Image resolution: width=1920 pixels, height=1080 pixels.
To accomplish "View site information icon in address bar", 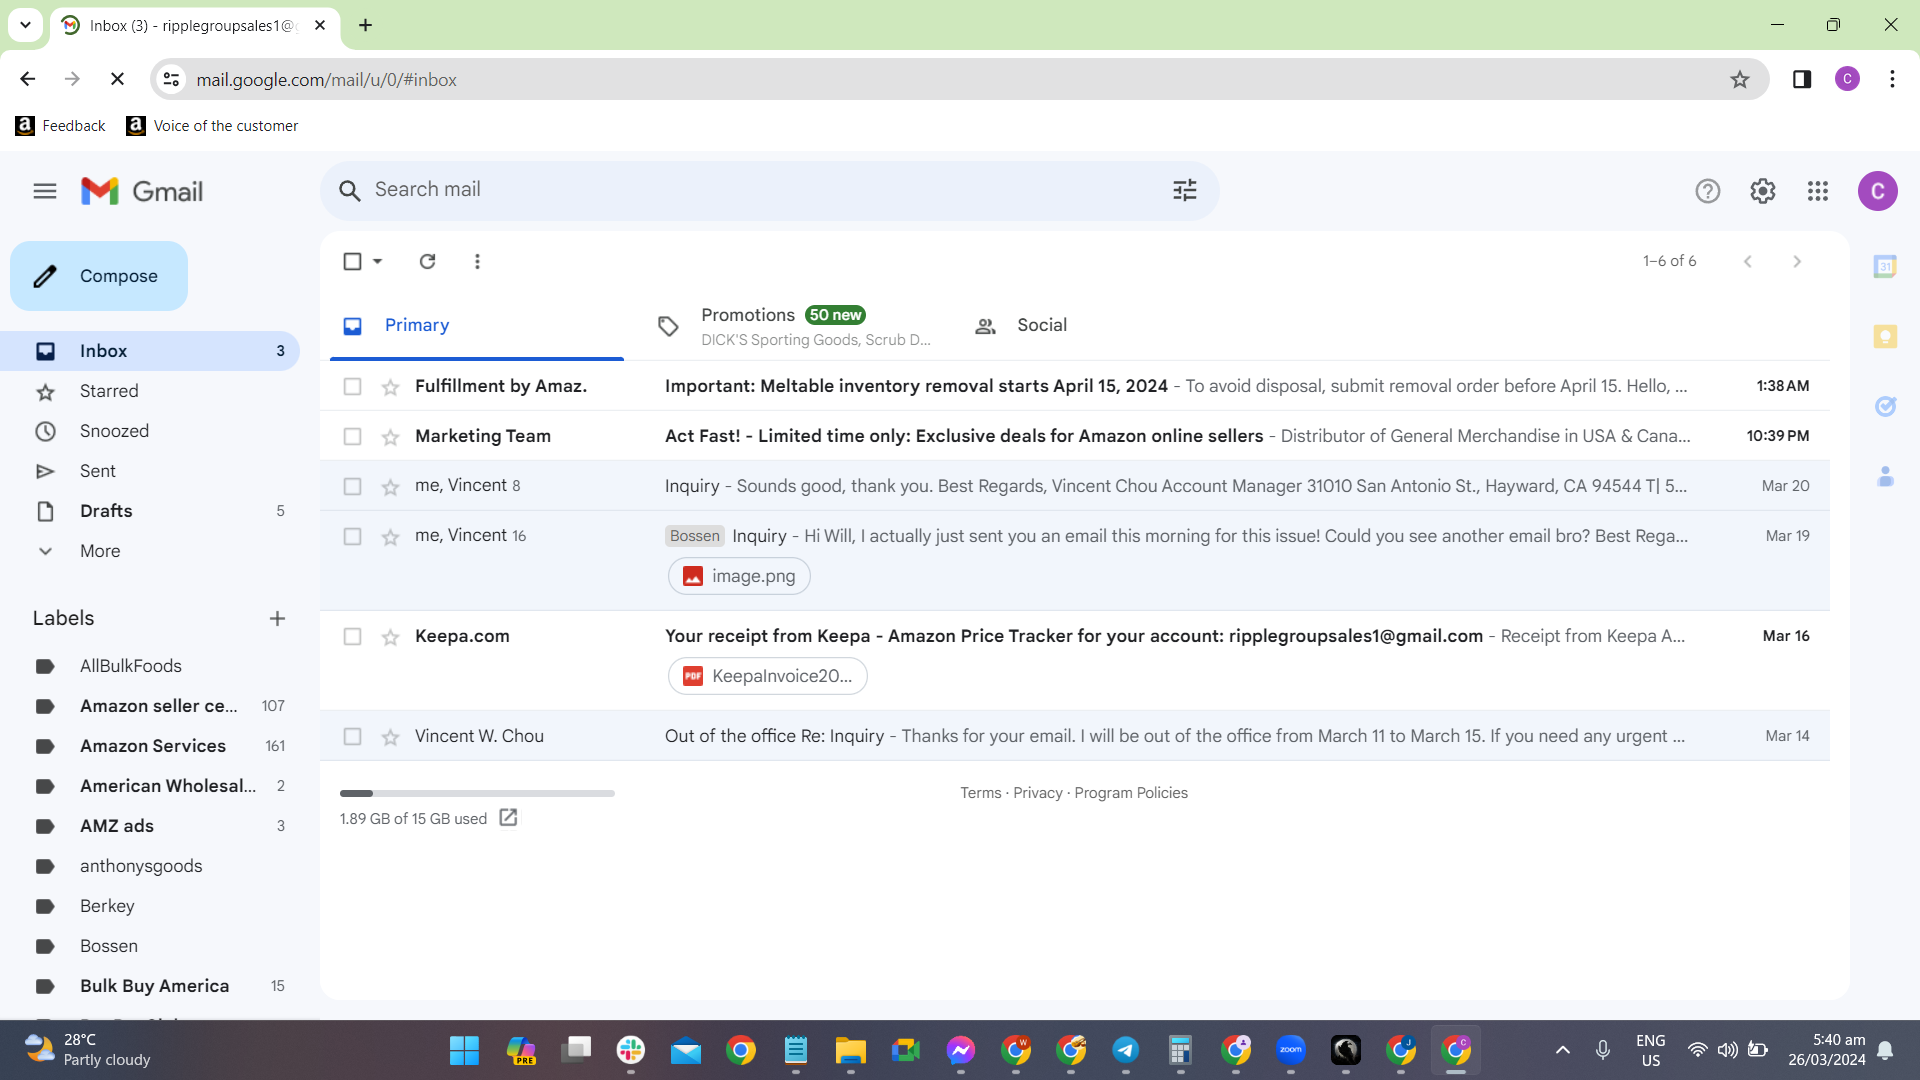I will coord(172,79).
